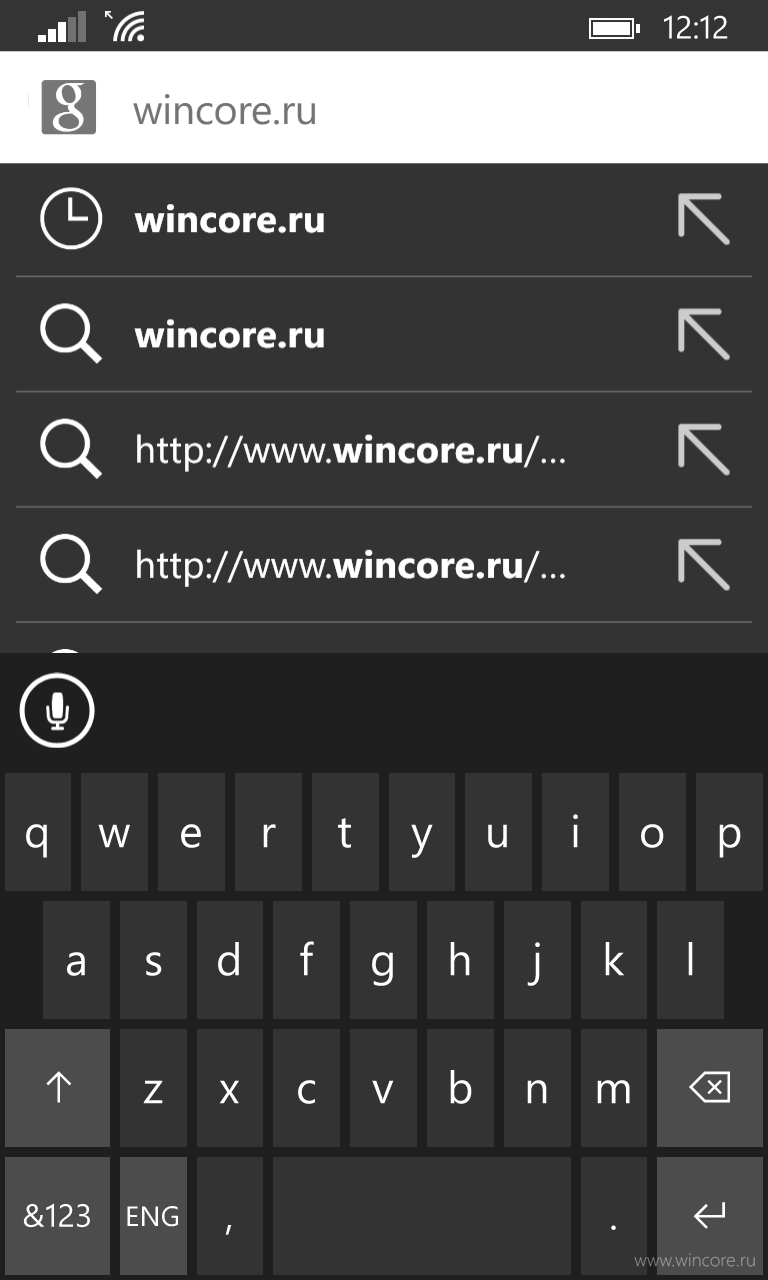Focus the address bar containing wincore.ru
The height and width of the screenshot is (1280, 768).
pos(384,107)
